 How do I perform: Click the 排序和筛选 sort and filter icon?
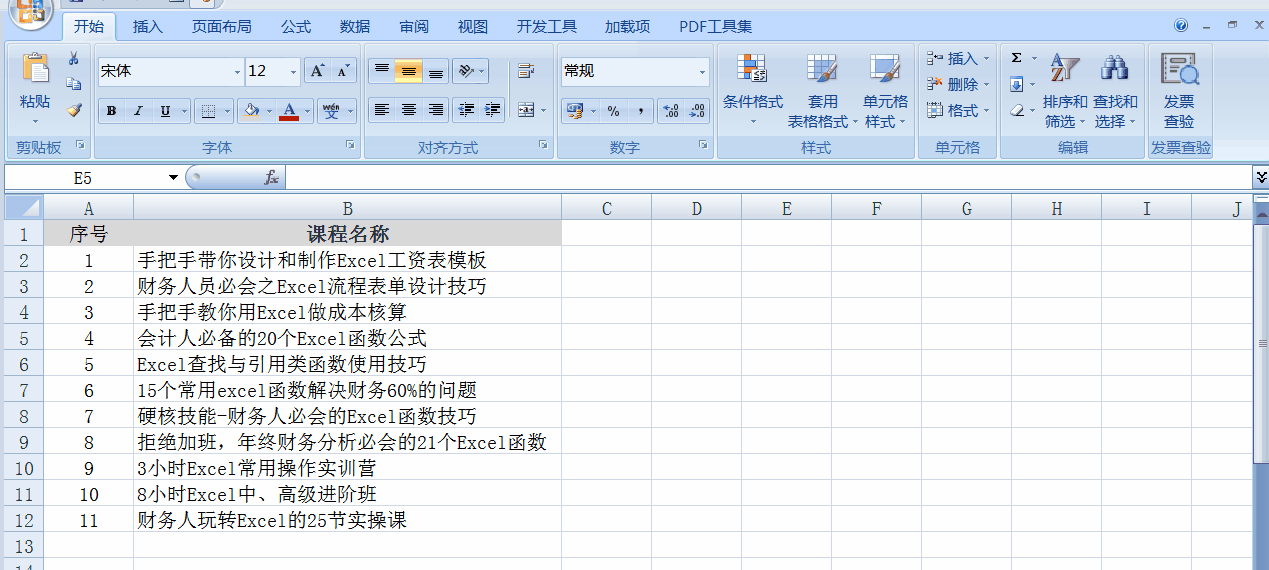tap(1064, 68)
